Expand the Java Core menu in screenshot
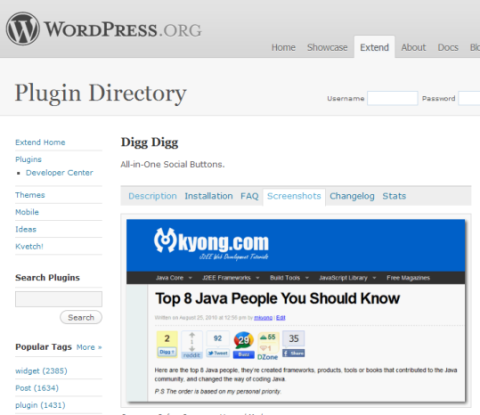 pos(174,278)
